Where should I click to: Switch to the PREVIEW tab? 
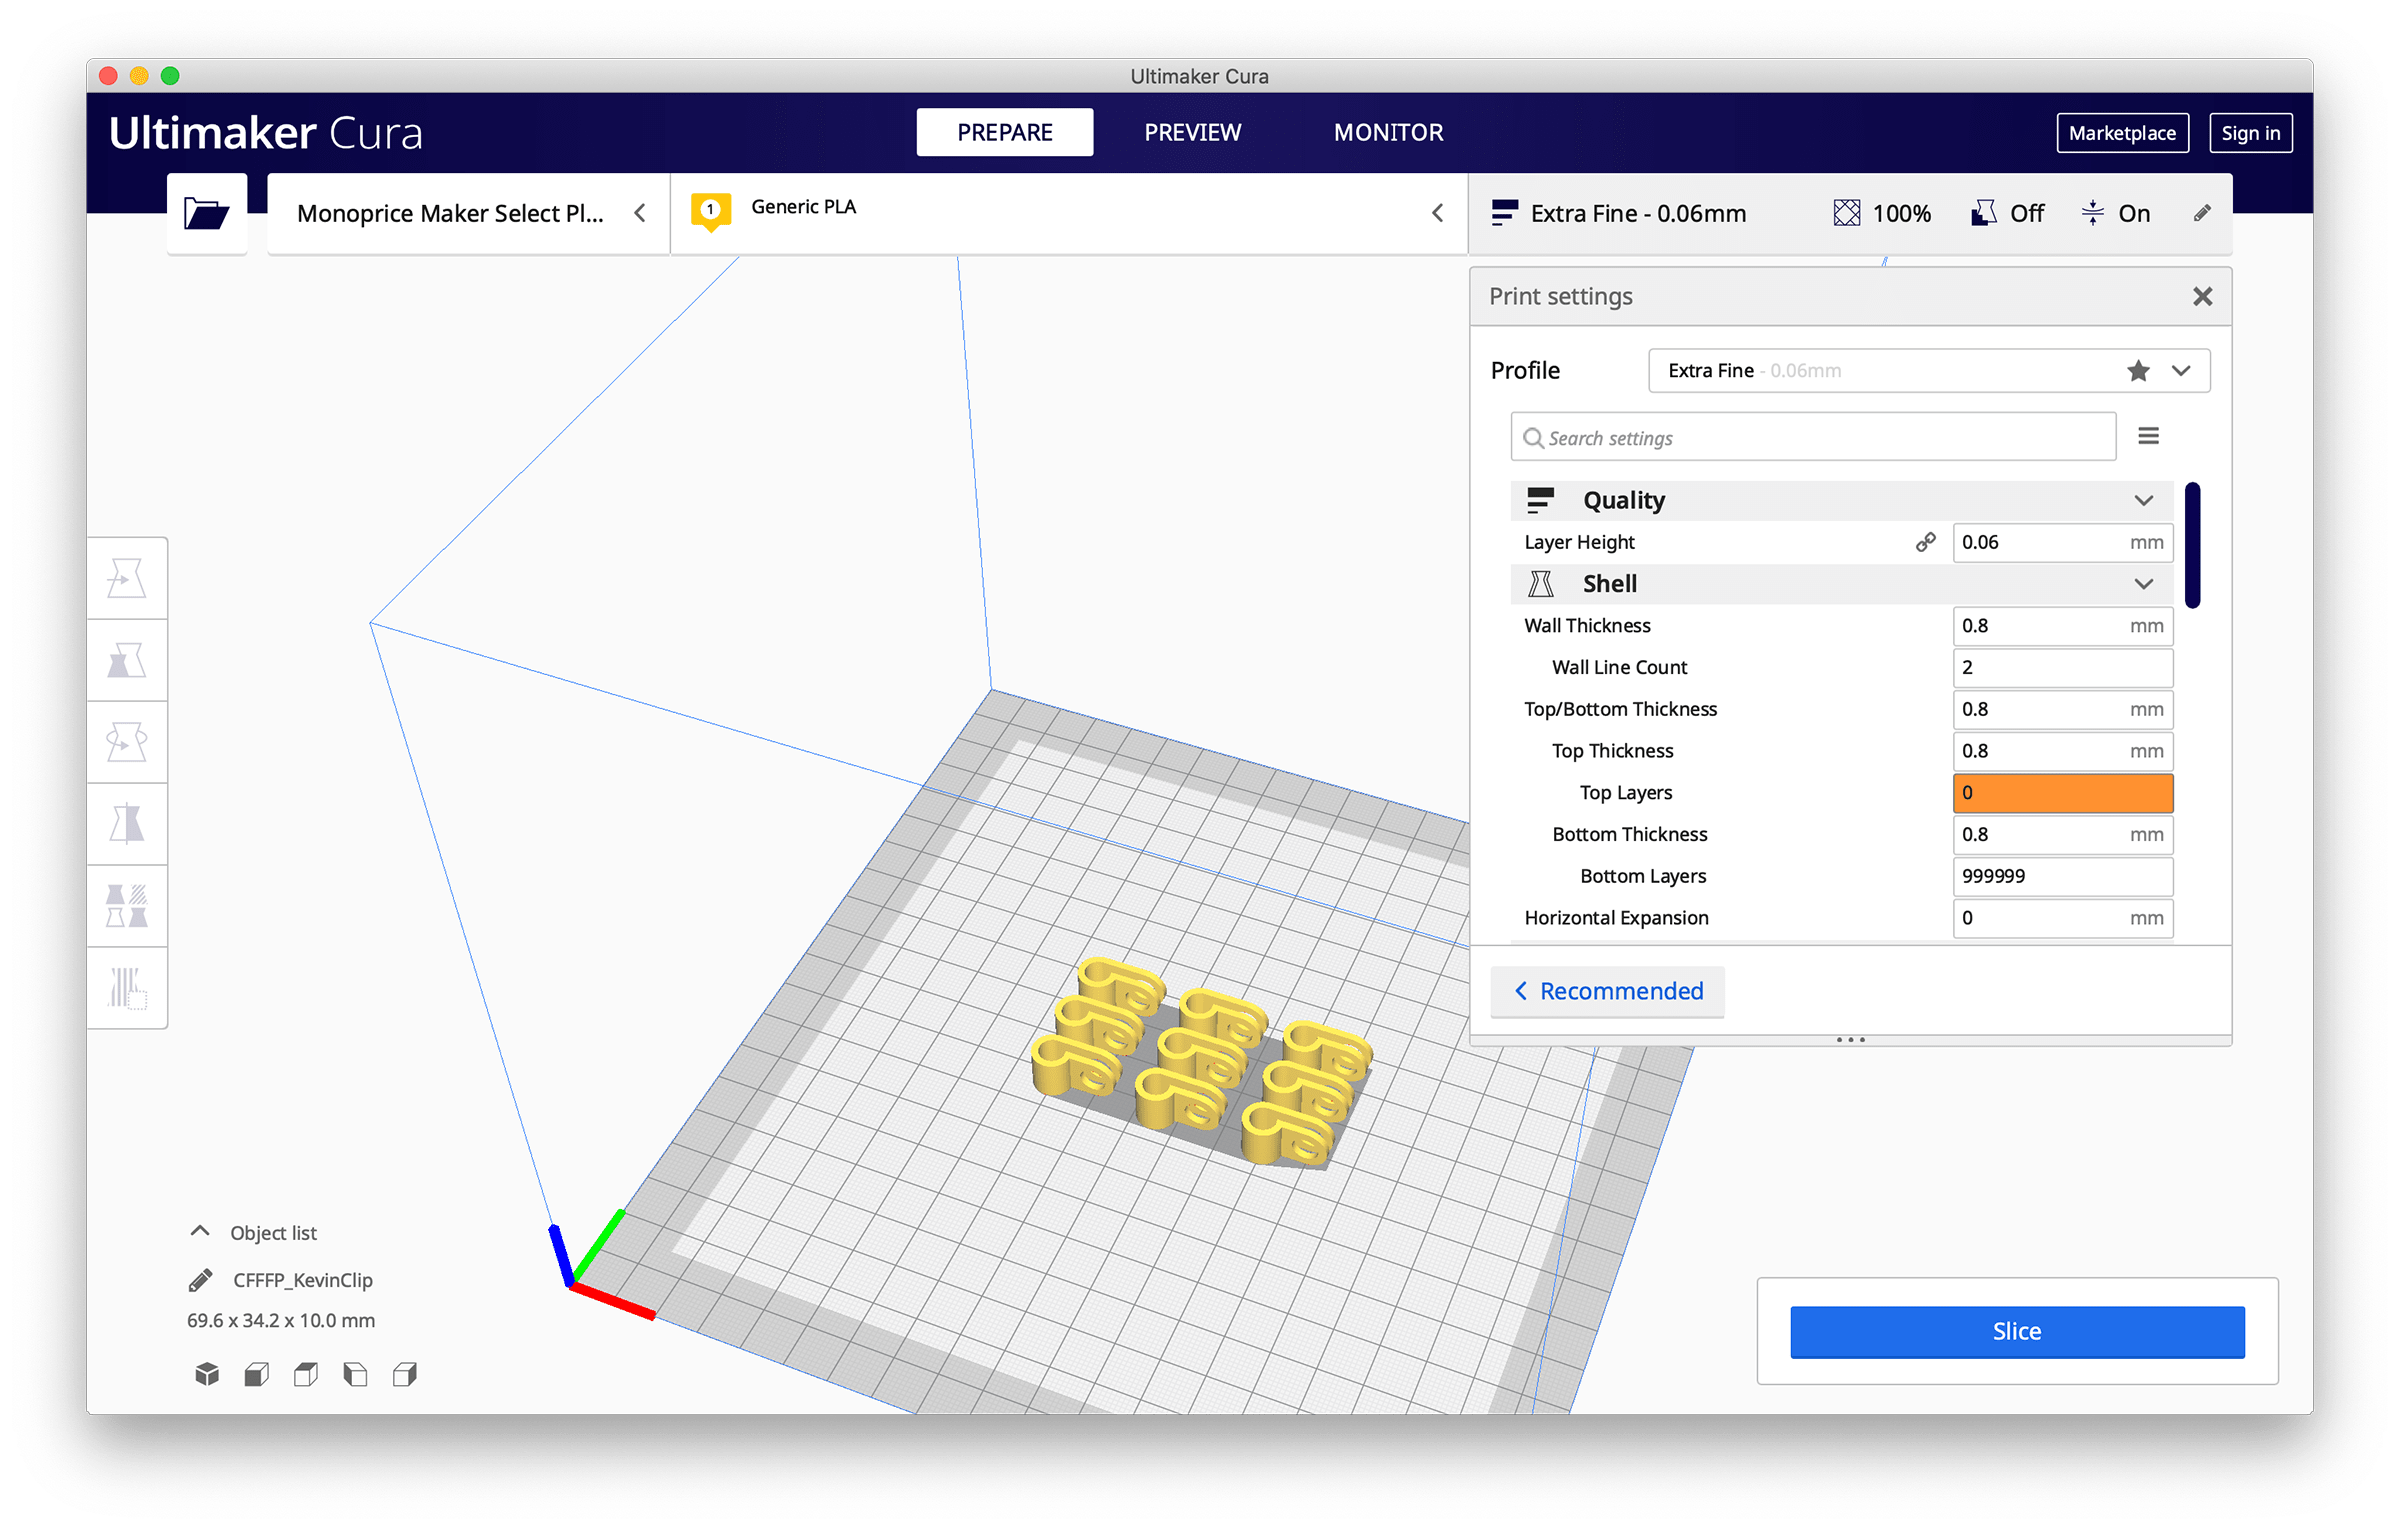[1192, 132]
